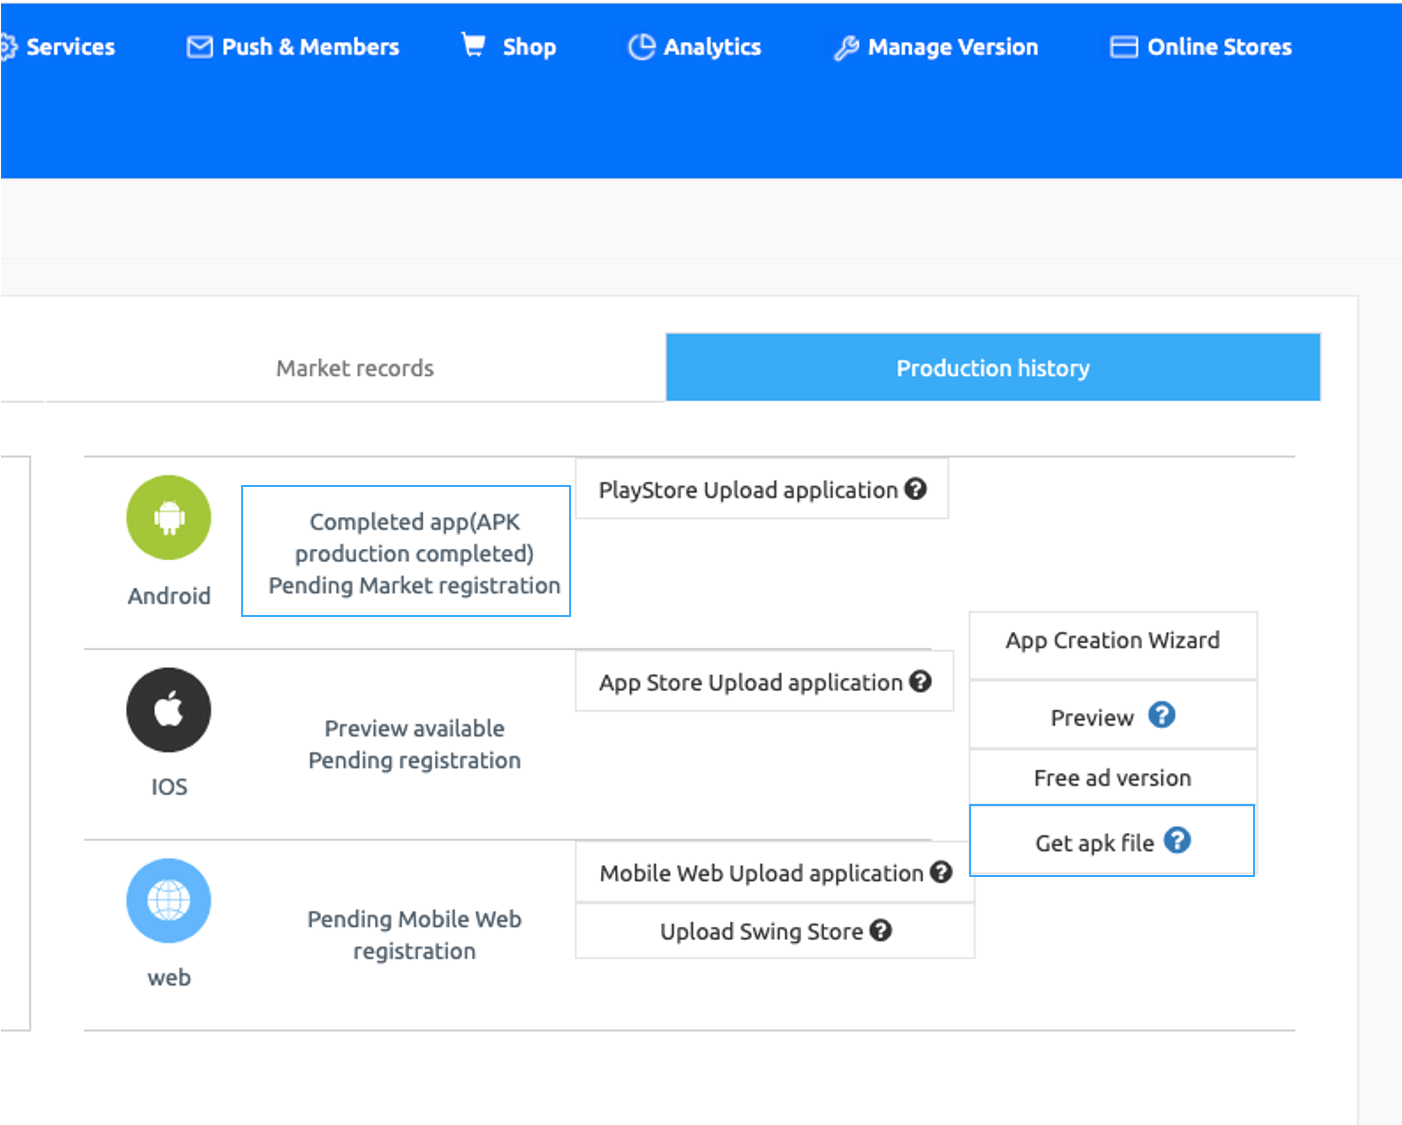Screen dimensions: 1402x1125
Task: Open the Analytics menu
Action: tap(695, 47)
